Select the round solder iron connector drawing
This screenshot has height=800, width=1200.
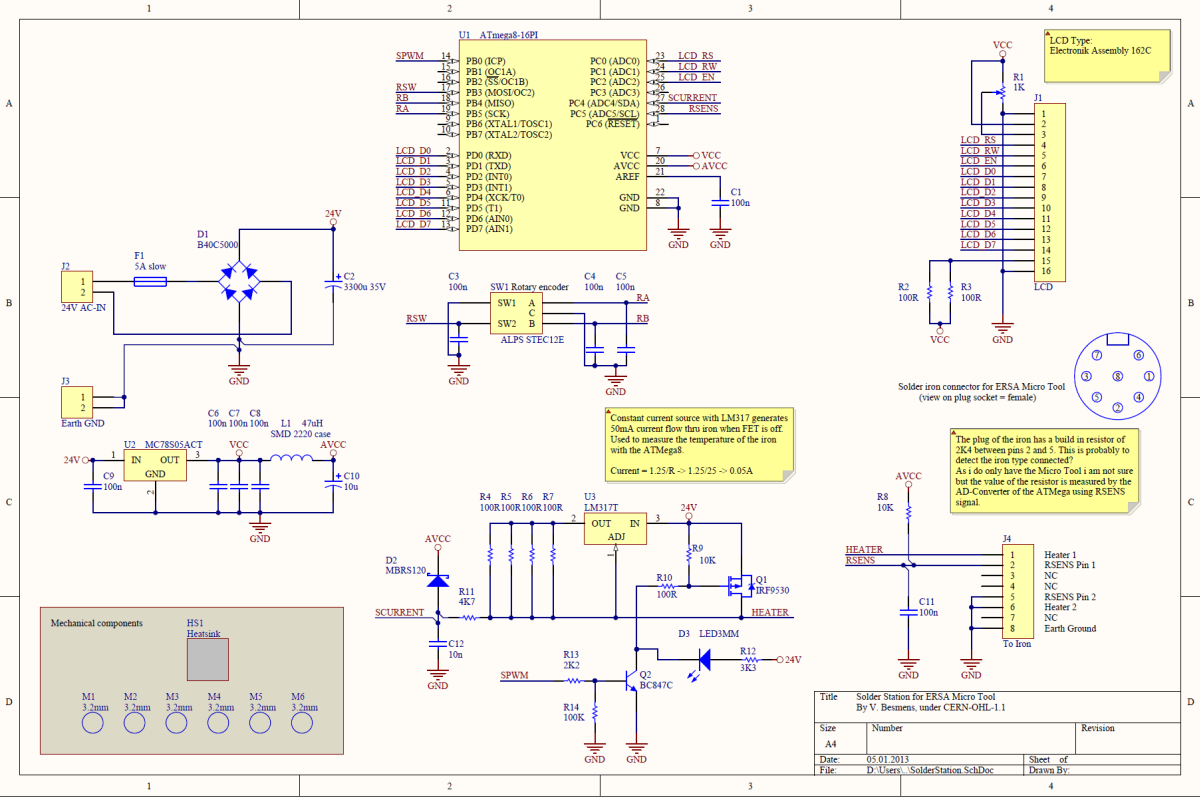(1120, 378)
